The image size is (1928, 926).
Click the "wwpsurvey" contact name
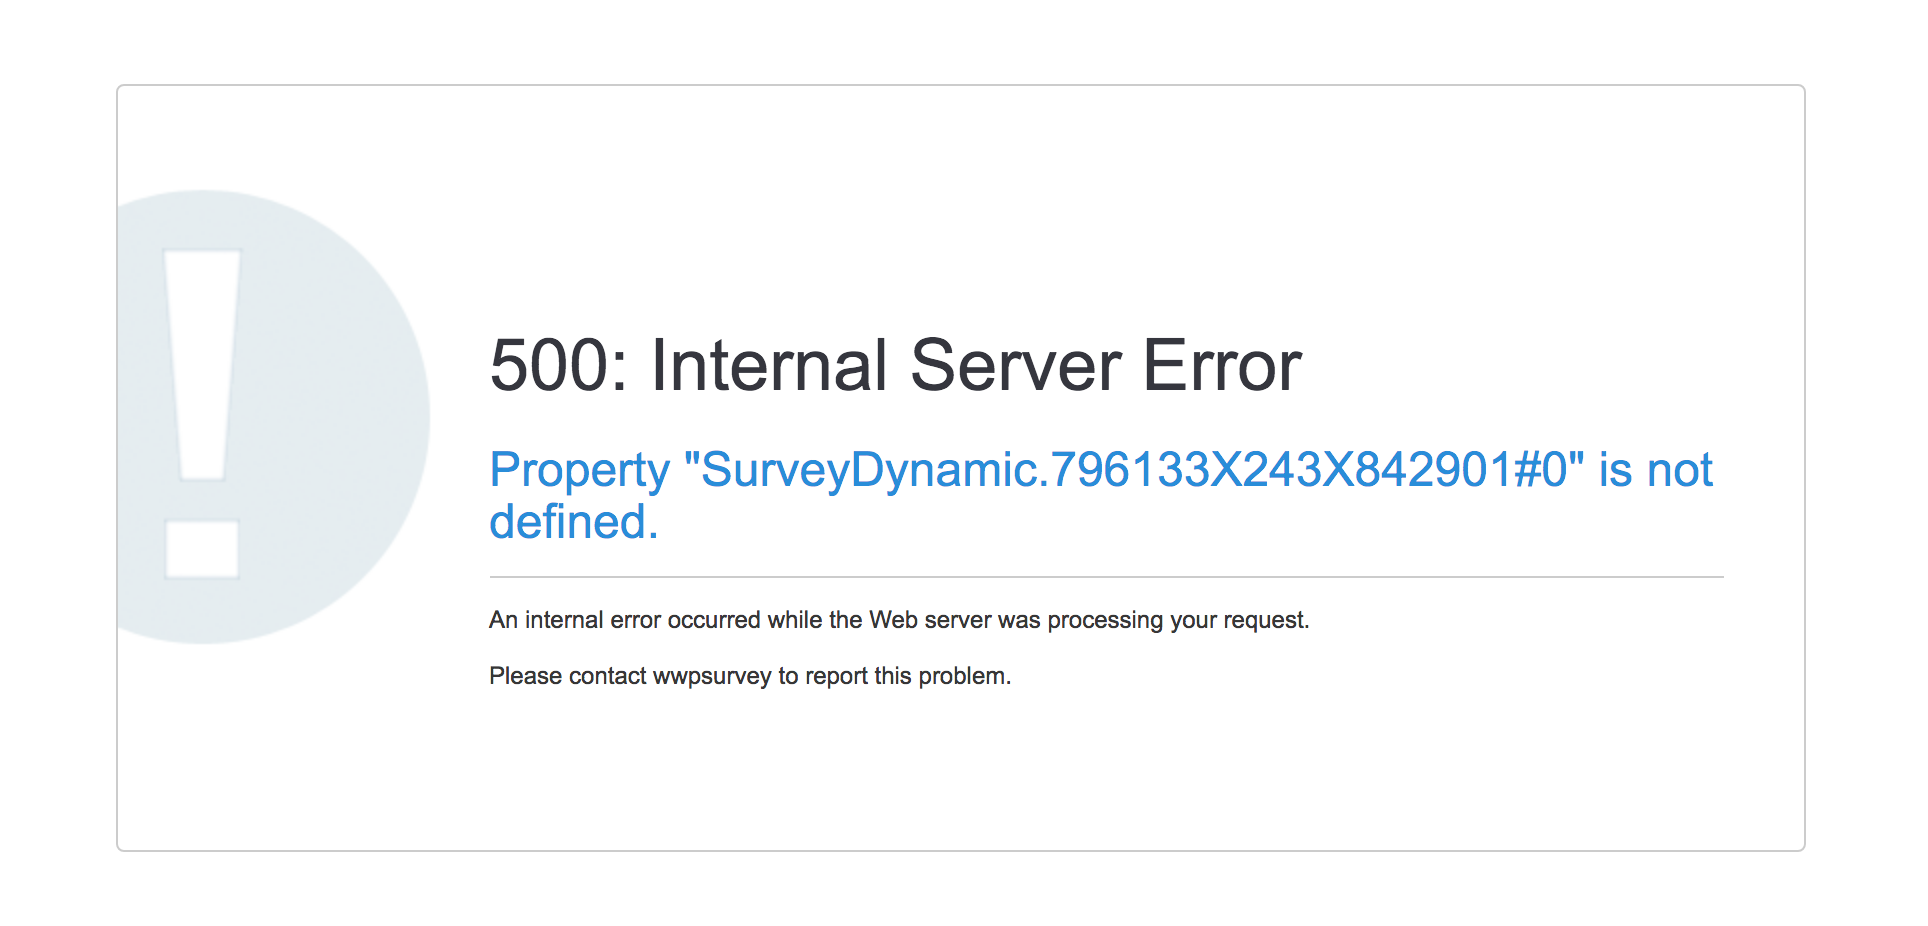coord(711,676)
